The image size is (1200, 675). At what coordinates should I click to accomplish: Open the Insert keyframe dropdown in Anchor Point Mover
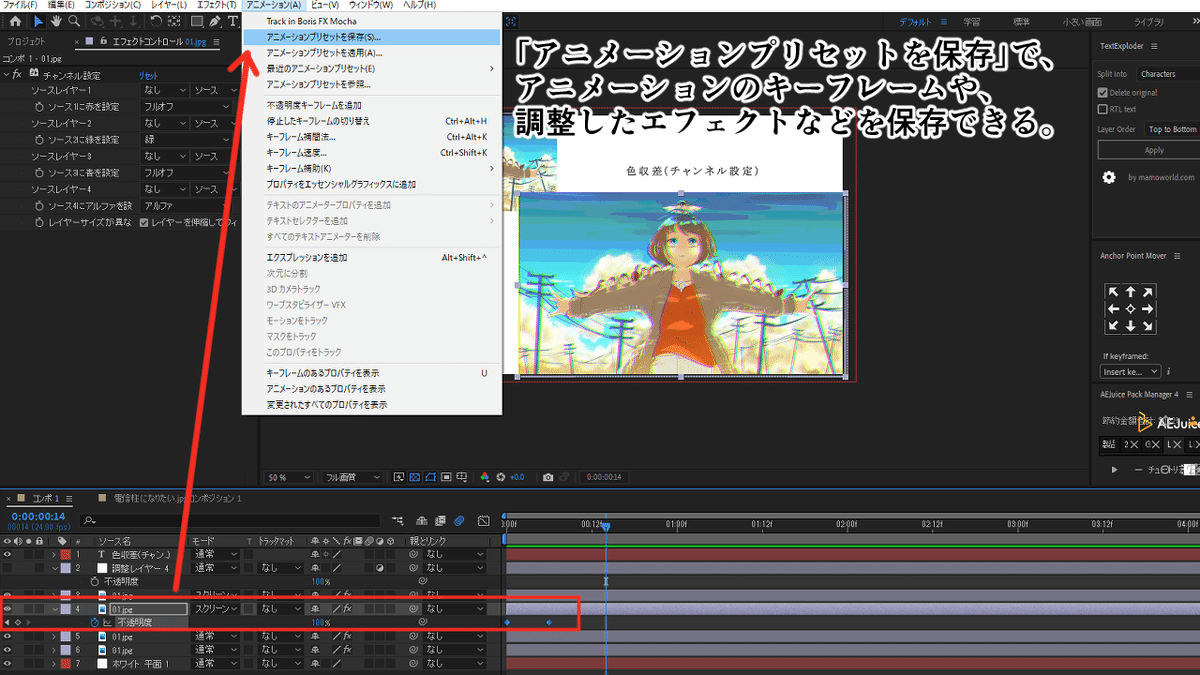point(1130,371)
